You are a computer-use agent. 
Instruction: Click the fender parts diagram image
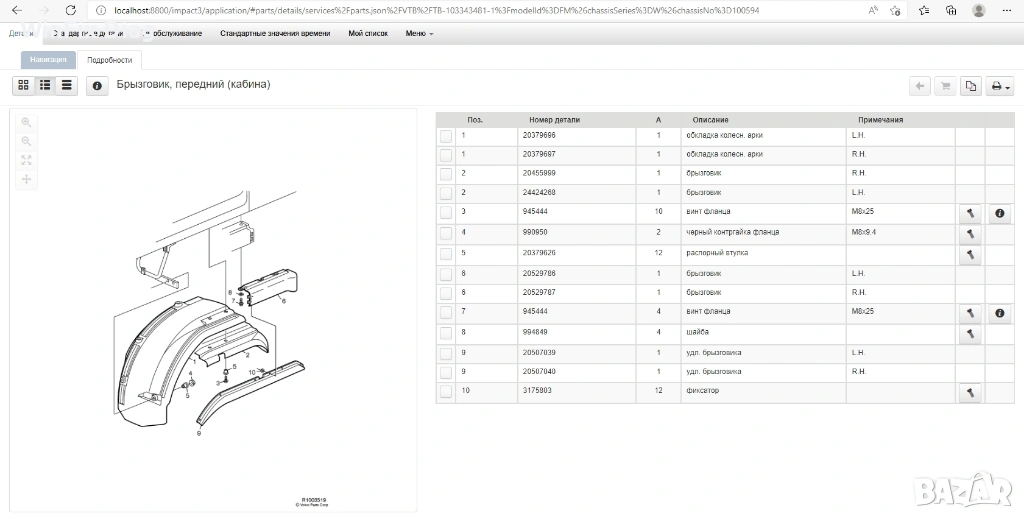pos(210,330)
